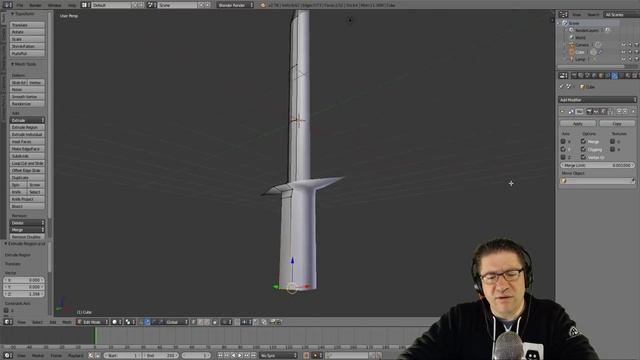Click the Extrude Region button

(27, 127)
